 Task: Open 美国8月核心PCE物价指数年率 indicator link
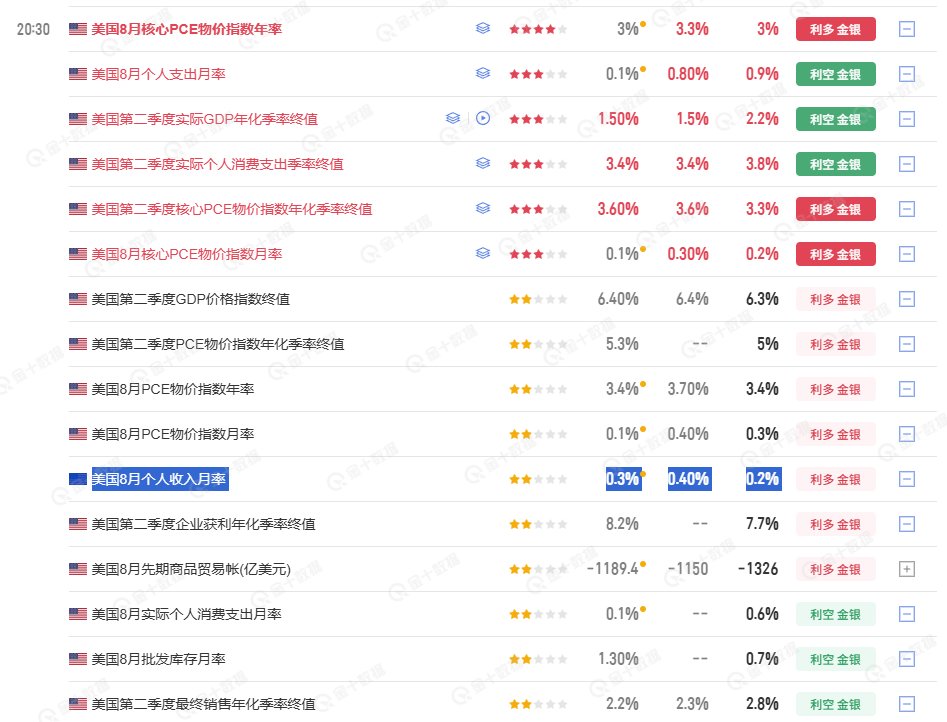tap(187, 29)
